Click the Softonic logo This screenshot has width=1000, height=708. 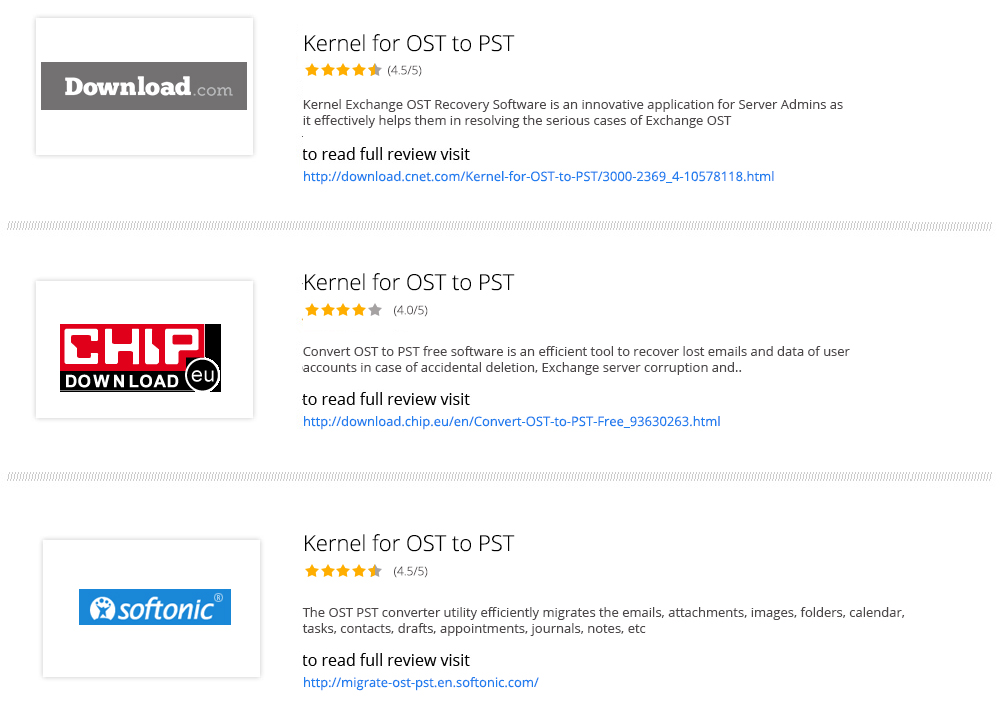155,607
